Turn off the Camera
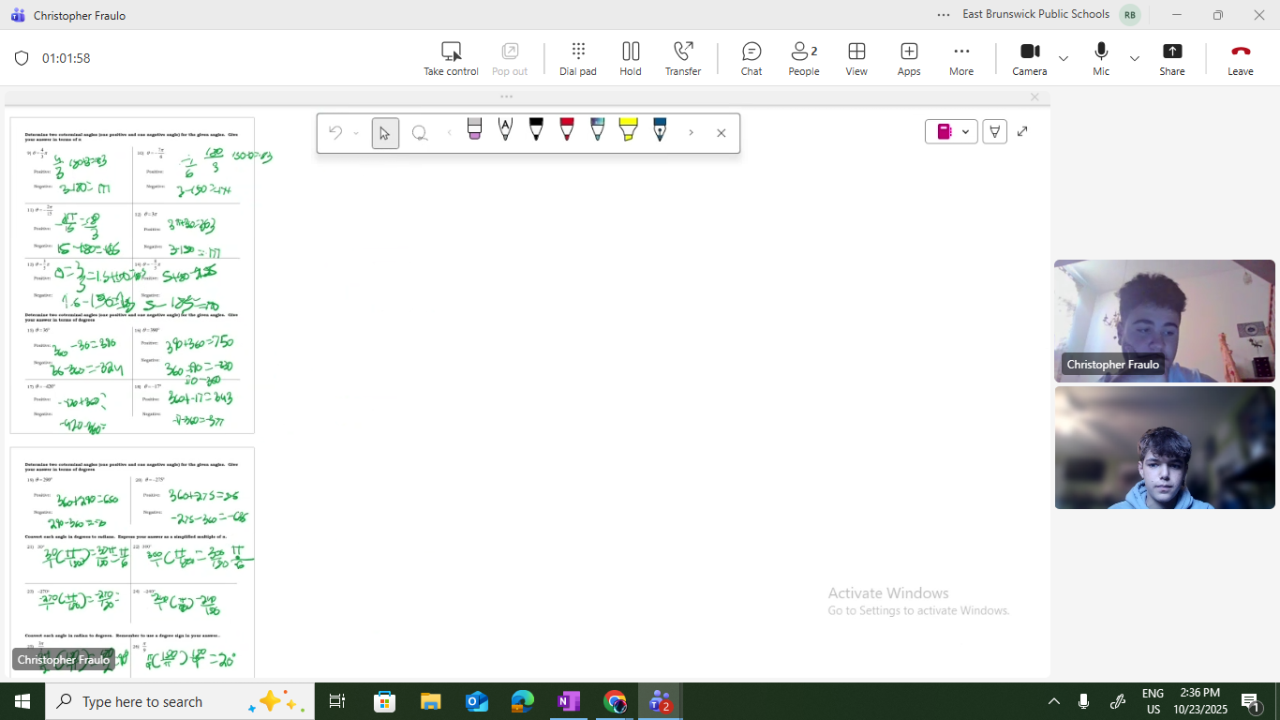 [1029, 58]
